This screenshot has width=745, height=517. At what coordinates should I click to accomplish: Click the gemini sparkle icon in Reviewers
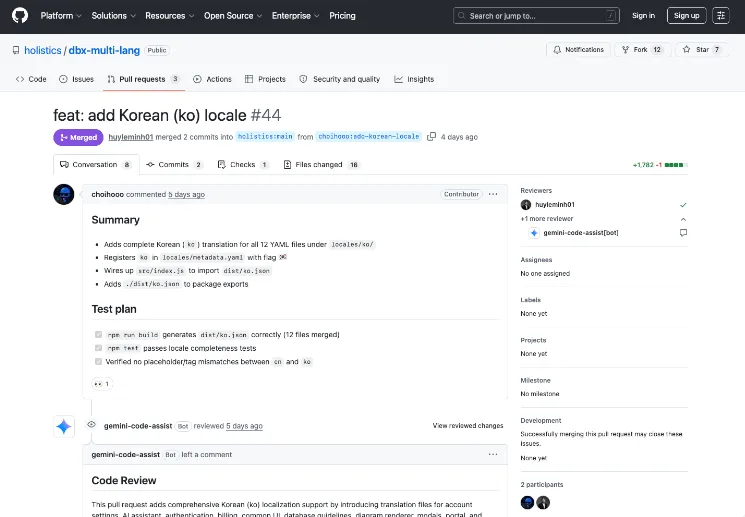pyautogui.click(x=534, y=233)
